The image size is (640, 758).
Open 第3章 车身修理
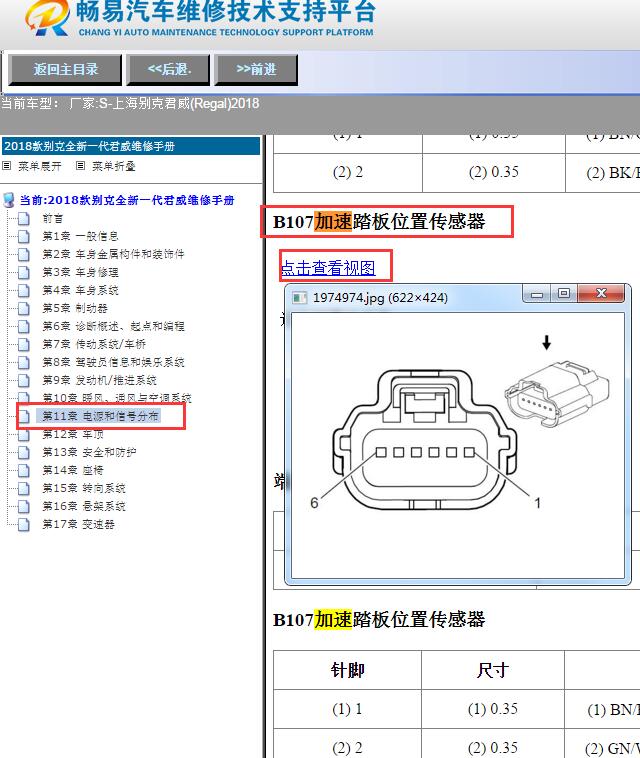click(80, 272)
